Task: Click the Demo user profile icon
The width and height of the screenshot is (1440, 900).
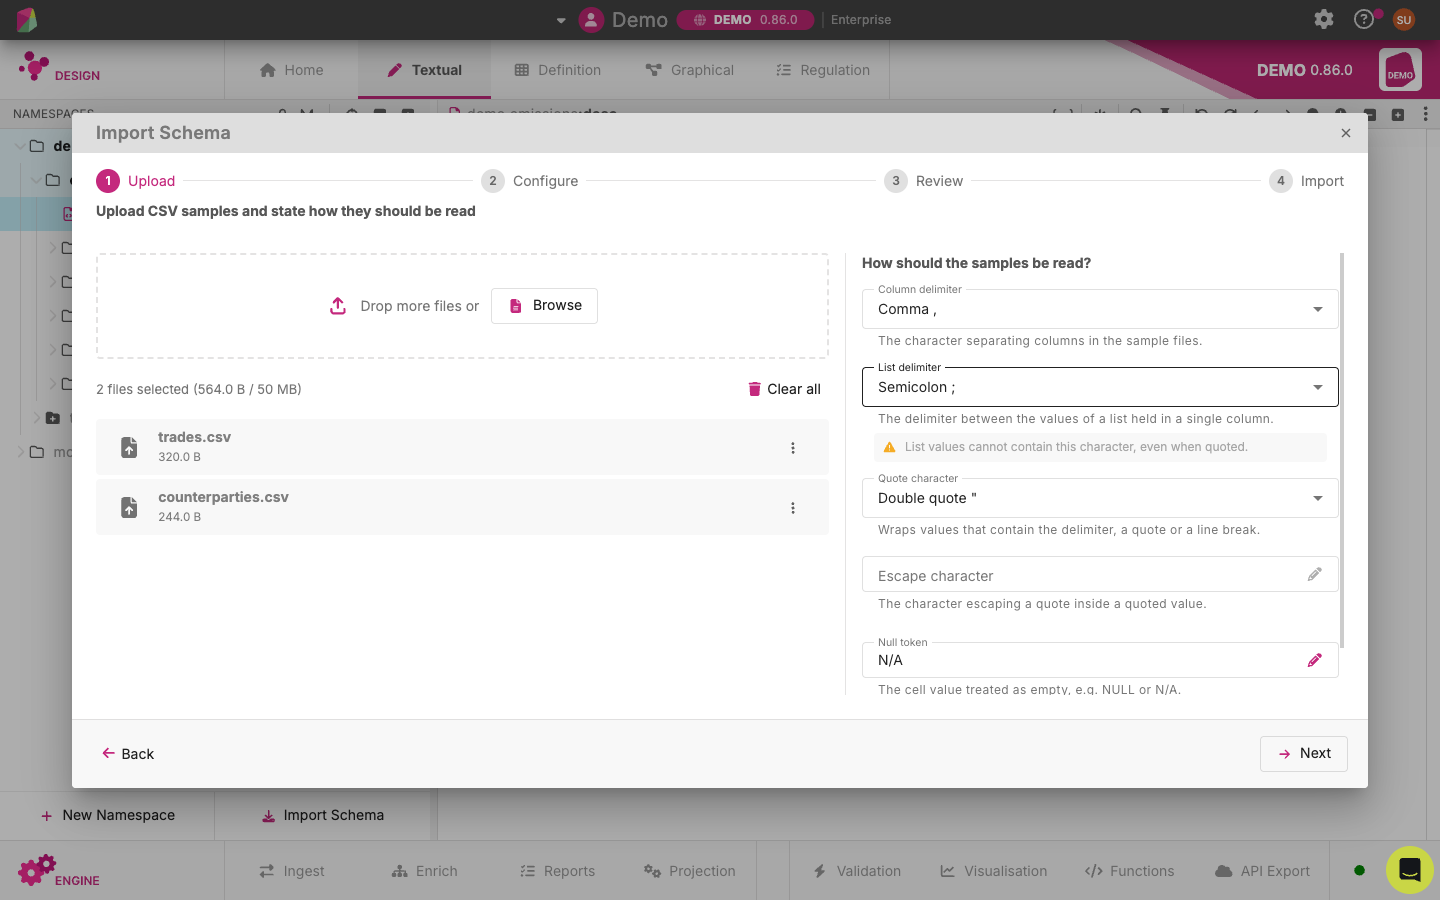Action: [x=591, y=19]
